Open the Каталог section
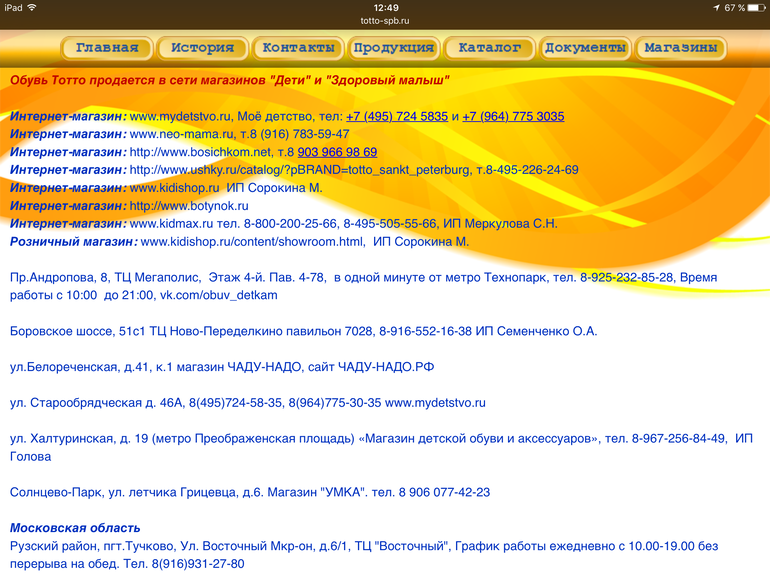 (489, 48)
